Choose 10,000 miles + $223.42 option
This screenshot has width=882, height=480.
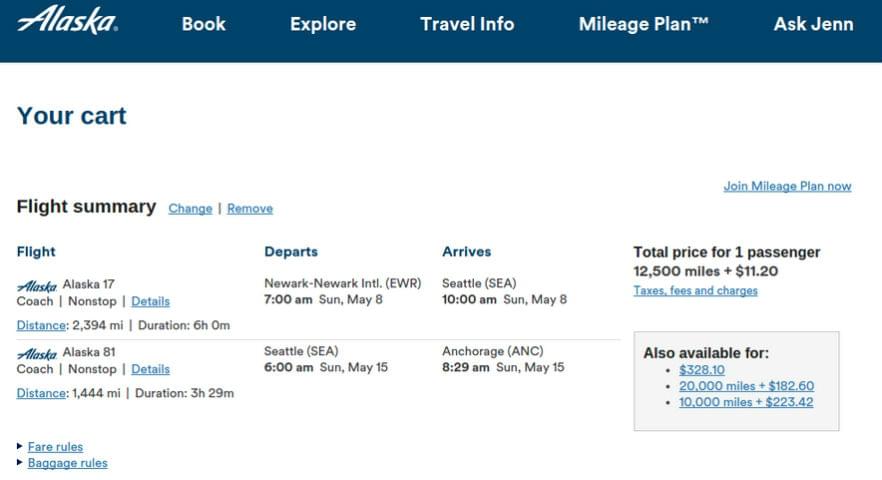(746, 402)
